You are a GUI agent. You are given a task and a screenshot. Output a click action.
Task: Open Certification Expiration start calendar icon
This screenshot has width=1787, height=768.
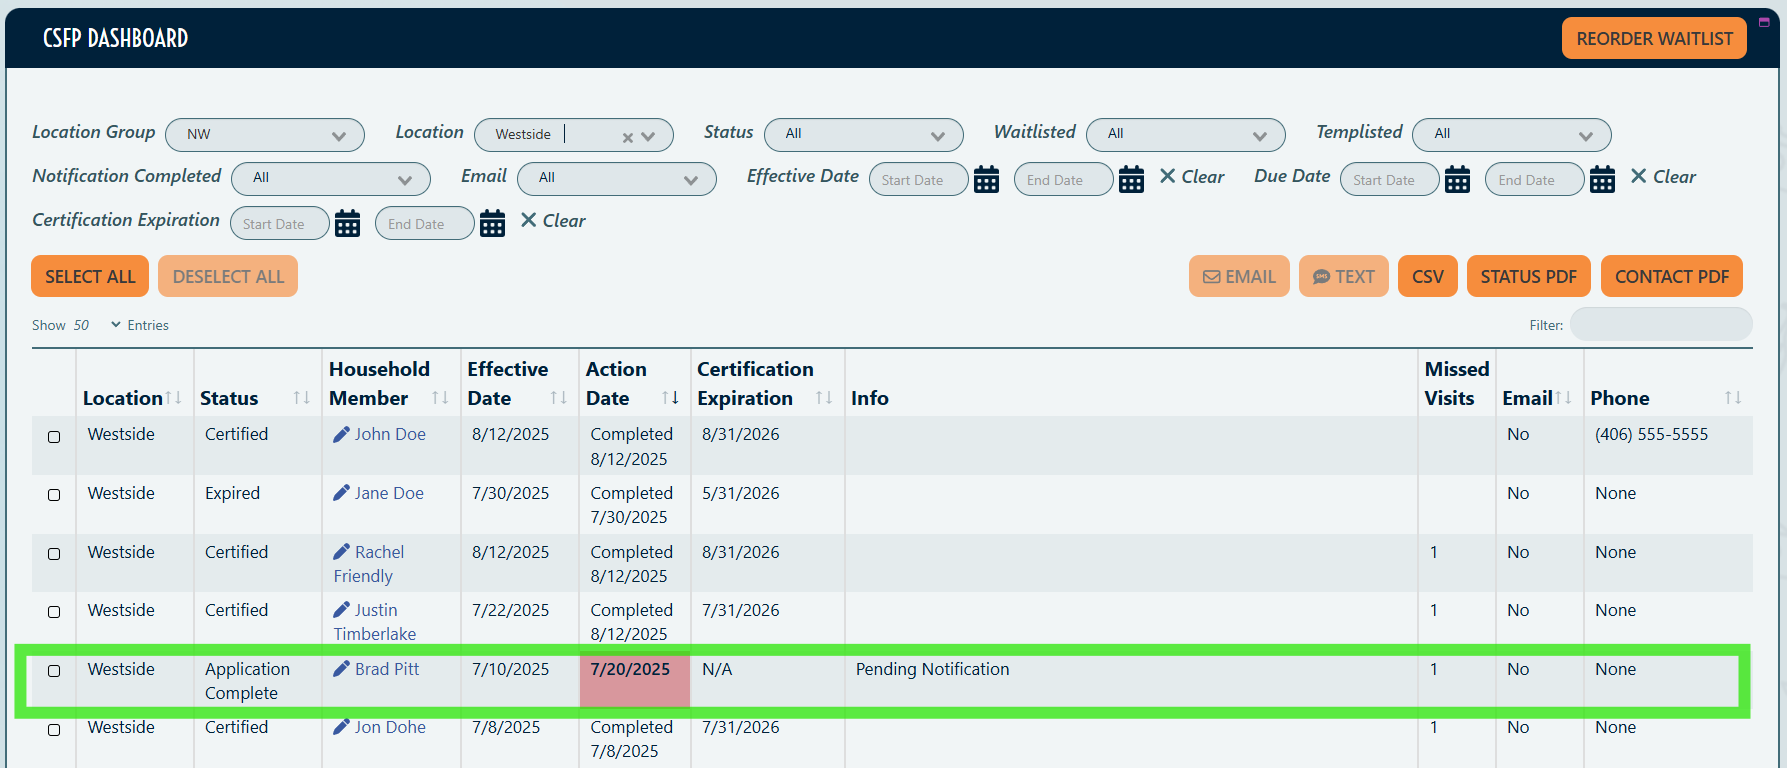click(x=347, y=223)
